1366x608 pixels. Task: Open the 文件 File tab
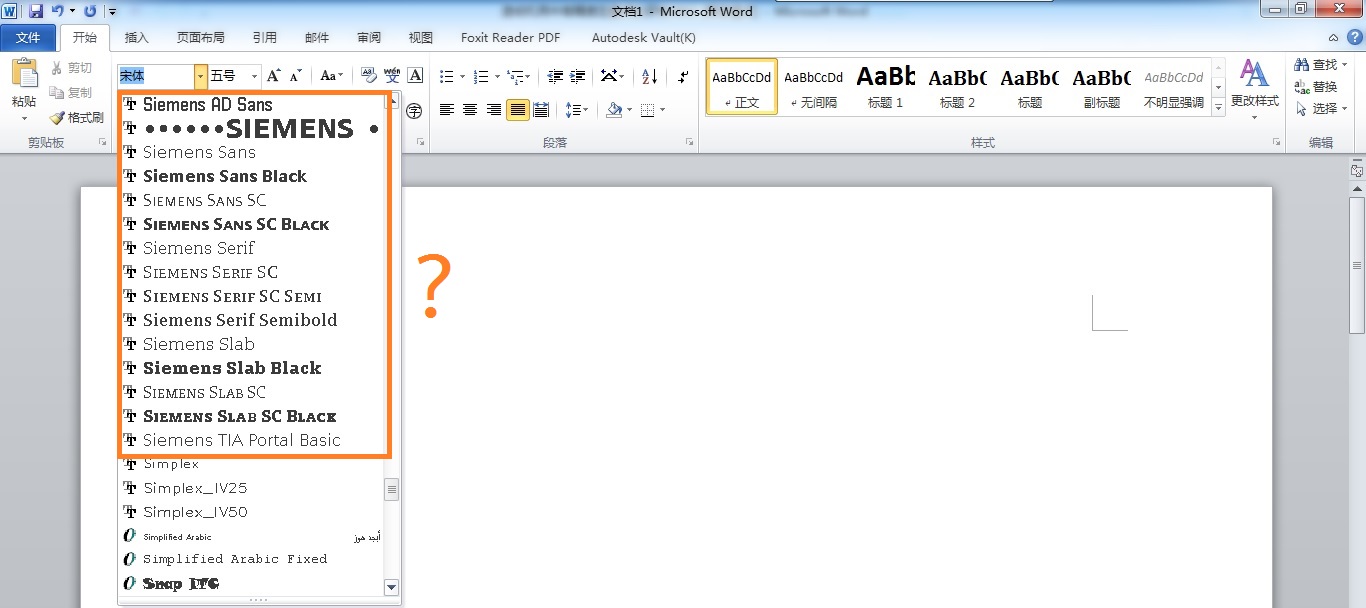pos(28,38)
